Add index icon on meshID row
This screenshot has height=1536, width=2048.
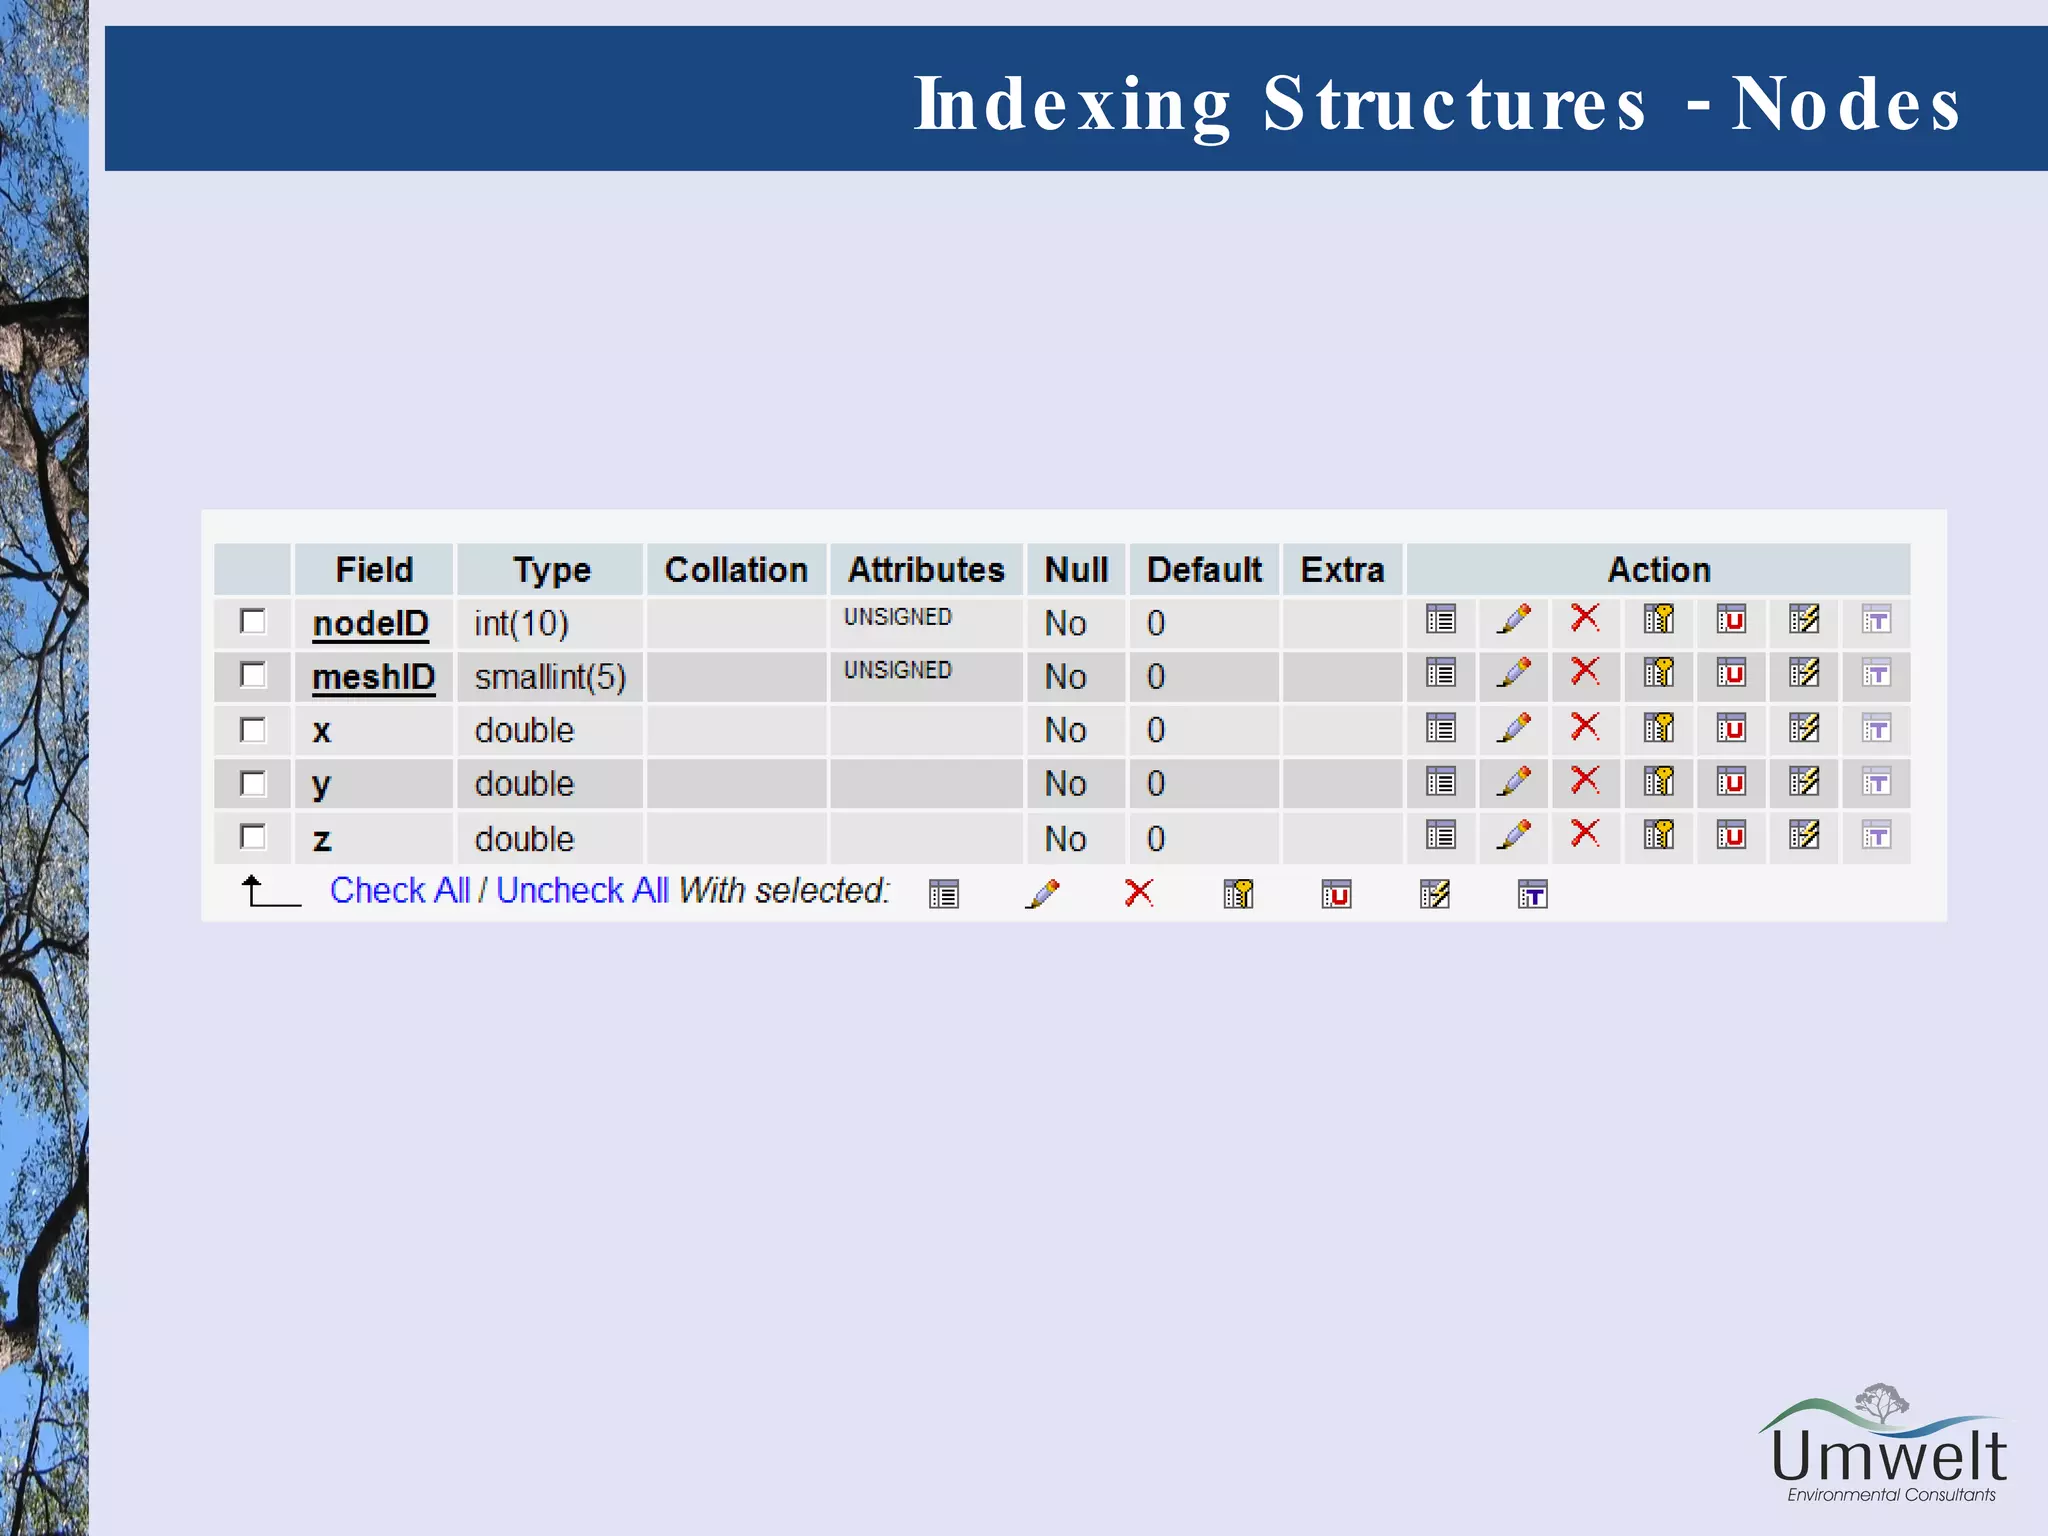(x=1804, y=672)
